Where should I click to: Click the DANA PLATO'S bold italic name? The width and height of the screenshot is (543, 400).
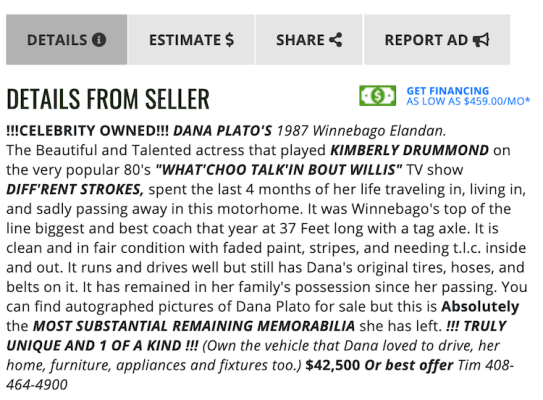[223, 131]
